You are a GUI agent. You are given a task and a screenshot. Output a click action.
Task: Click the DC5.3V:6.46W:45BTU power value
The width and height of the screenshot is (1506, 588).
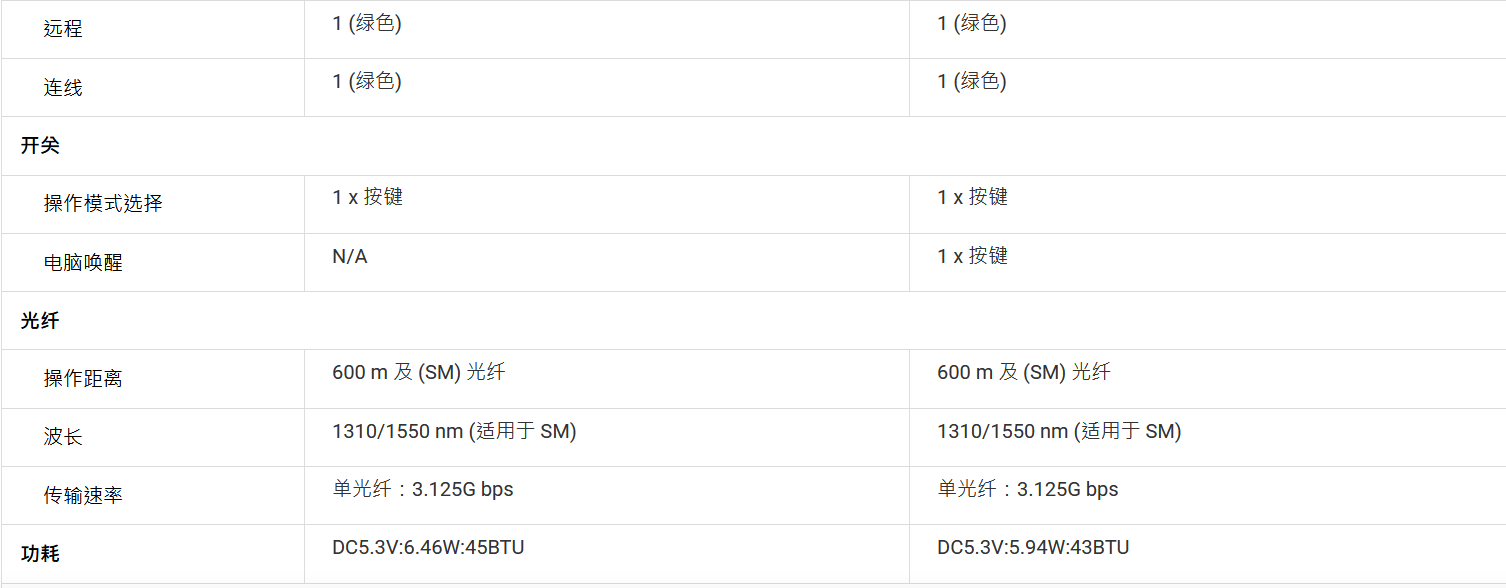pos(428,547)
